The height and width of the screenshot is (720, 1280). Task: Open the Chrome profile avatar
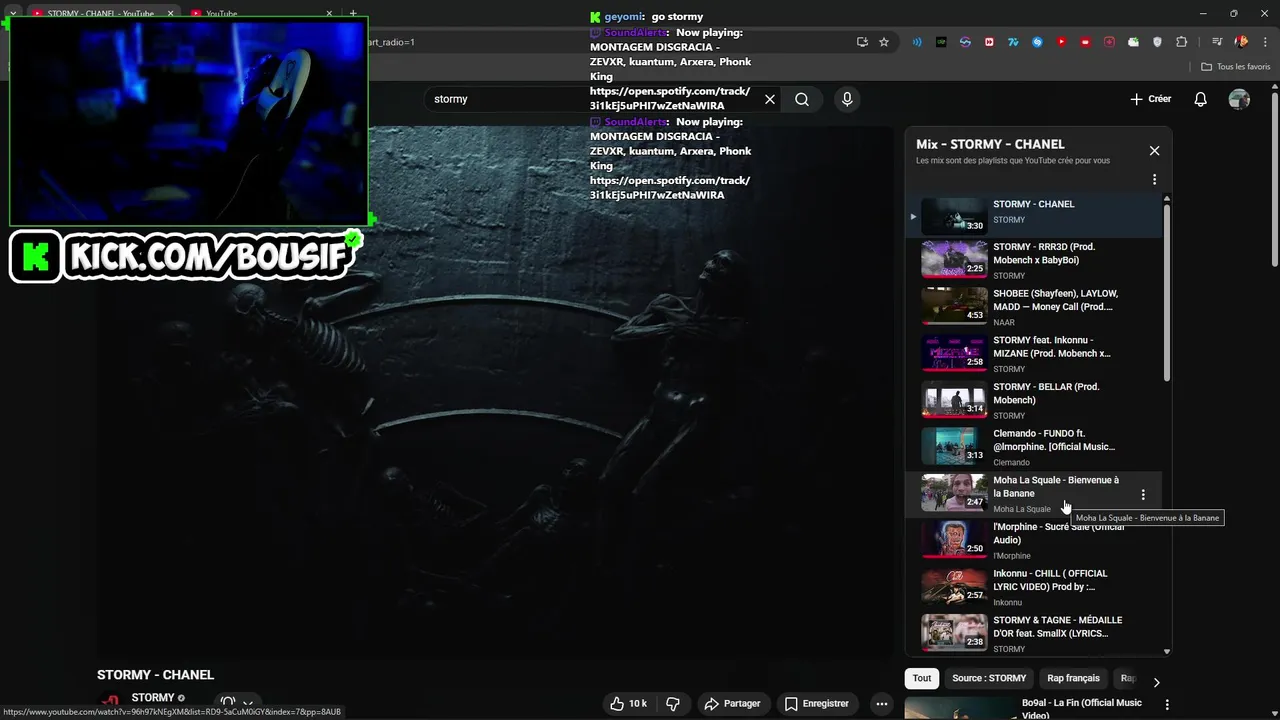pos(1241,42)
